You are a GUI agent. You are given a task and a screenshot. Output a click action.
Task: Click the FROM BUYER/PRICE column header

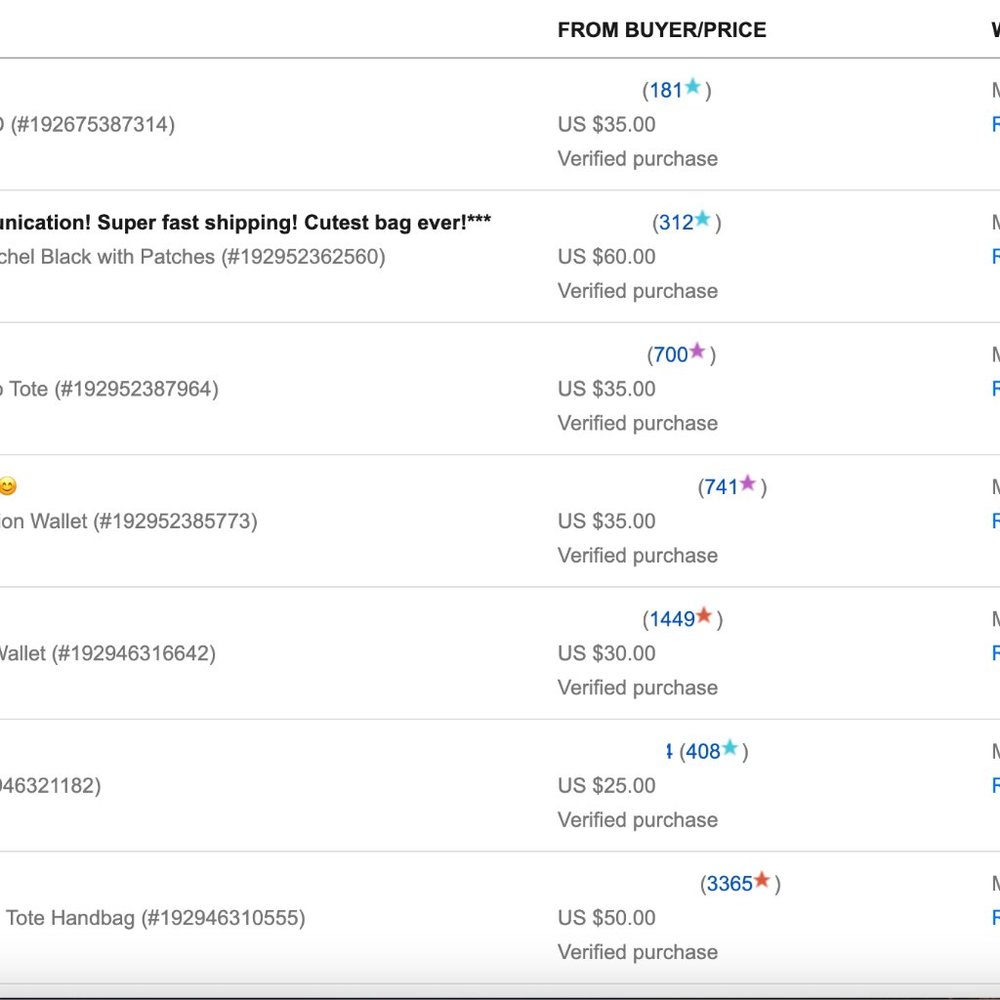(x=662, y=30)
